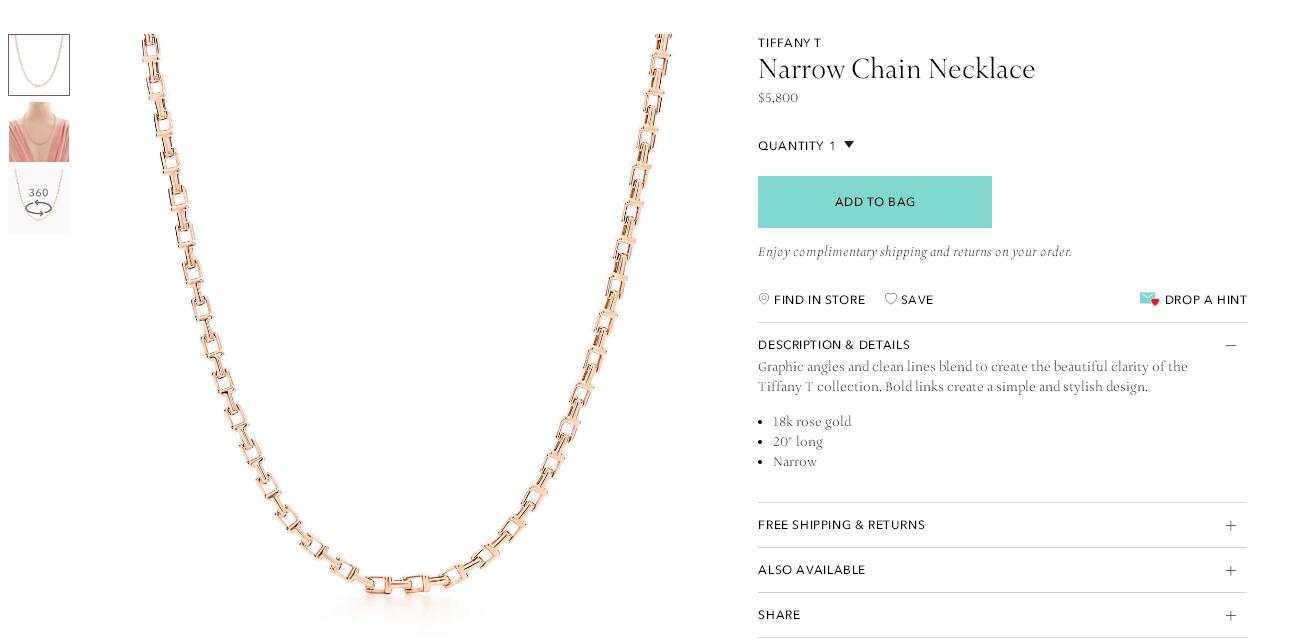
Task: Expand the Share section heading
Action: (x=779, y=615)
